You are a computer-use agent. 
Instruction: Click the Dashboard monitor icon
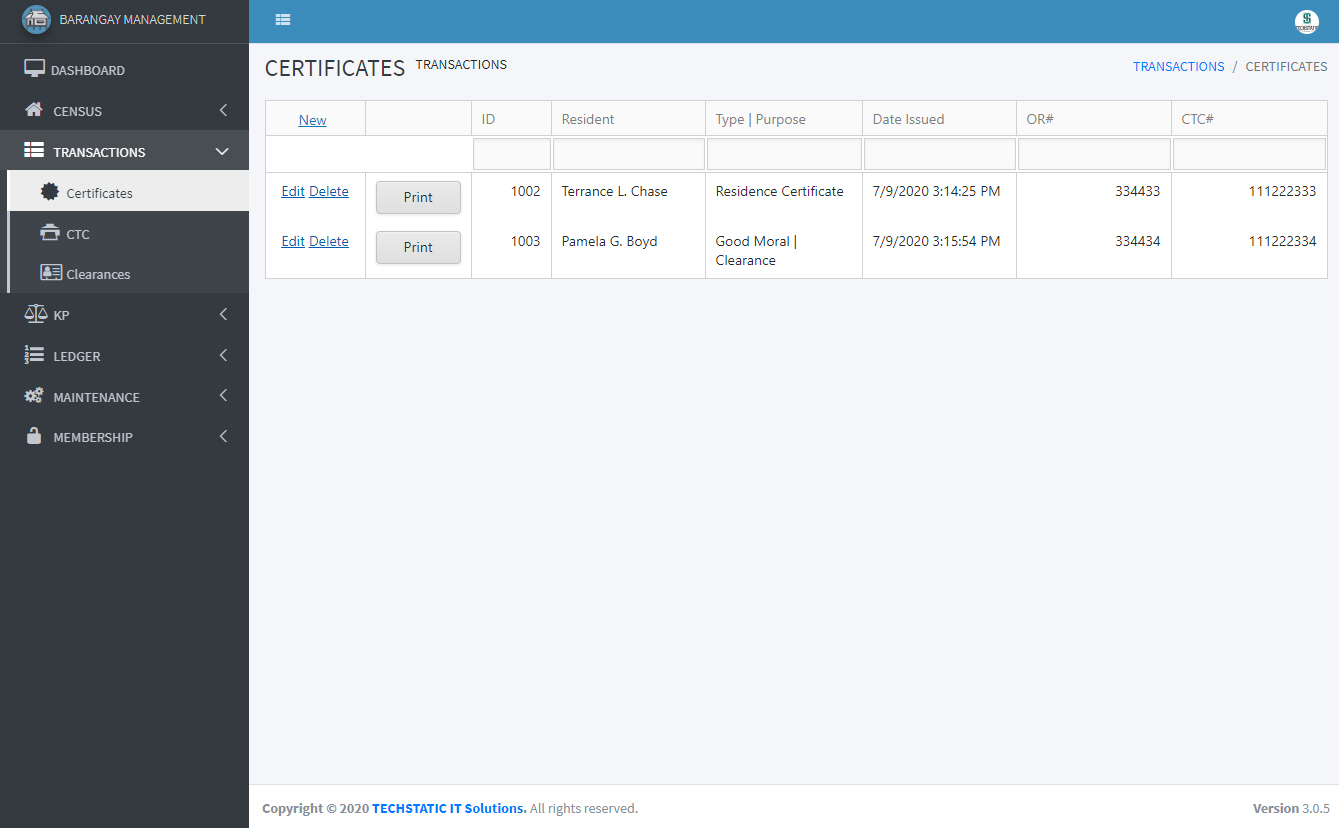click(35, 69)
